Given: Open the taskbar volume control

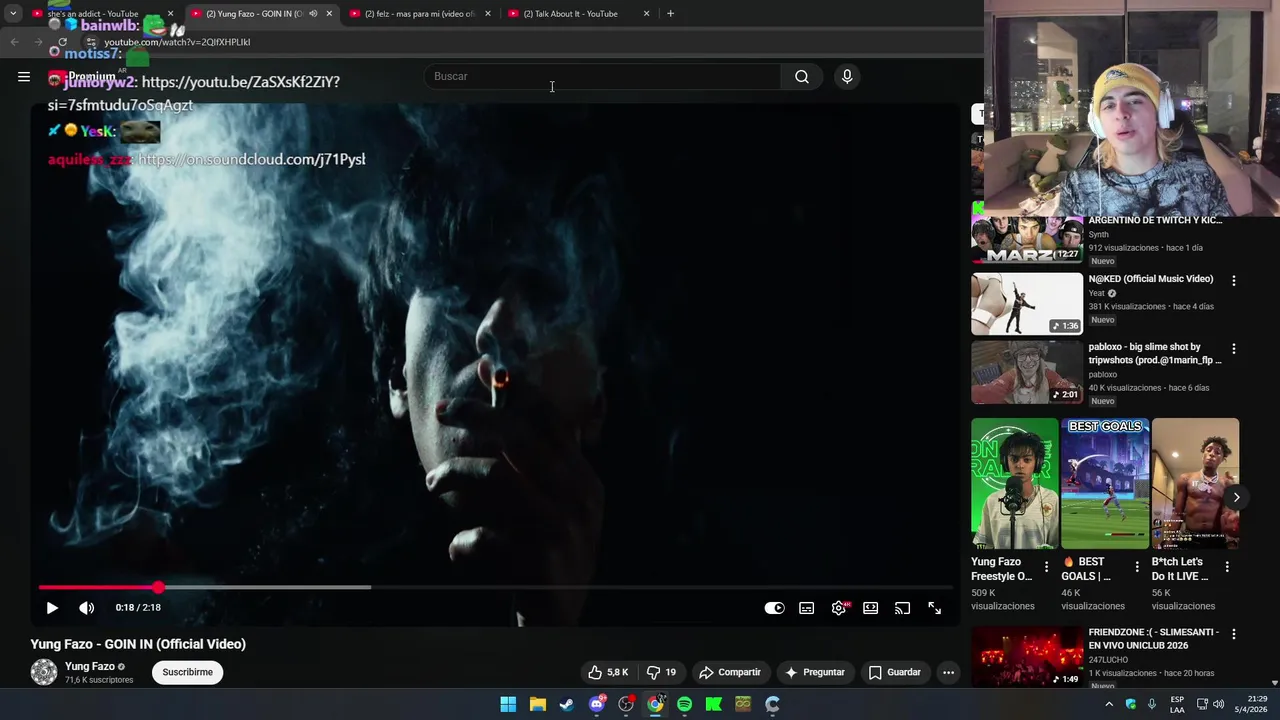Looking at the screenshot, I should [x=1219, y=704].
